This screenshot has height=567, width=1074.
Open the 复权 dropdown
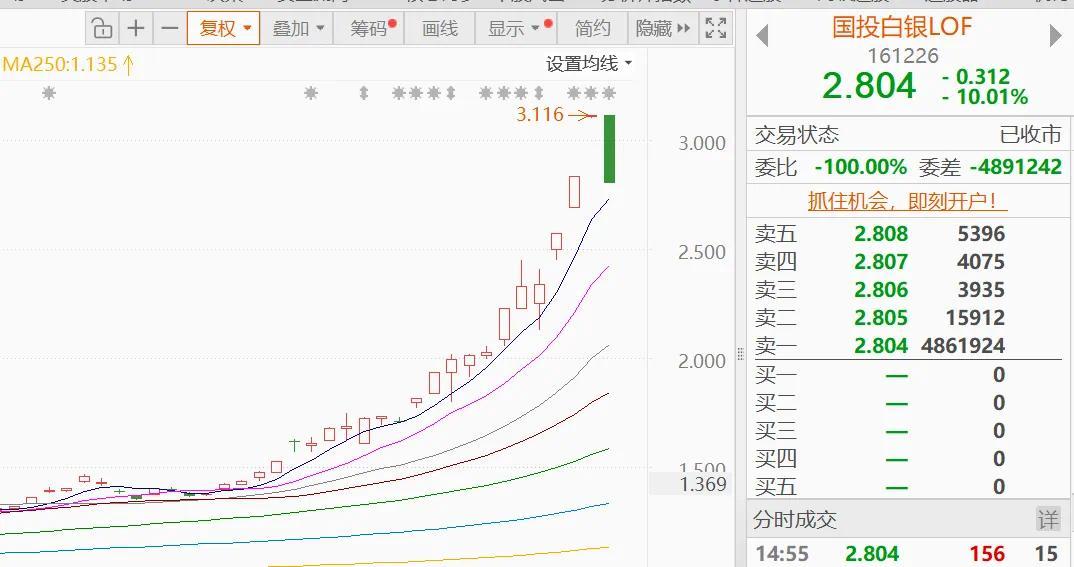click(x=224, y=28)
